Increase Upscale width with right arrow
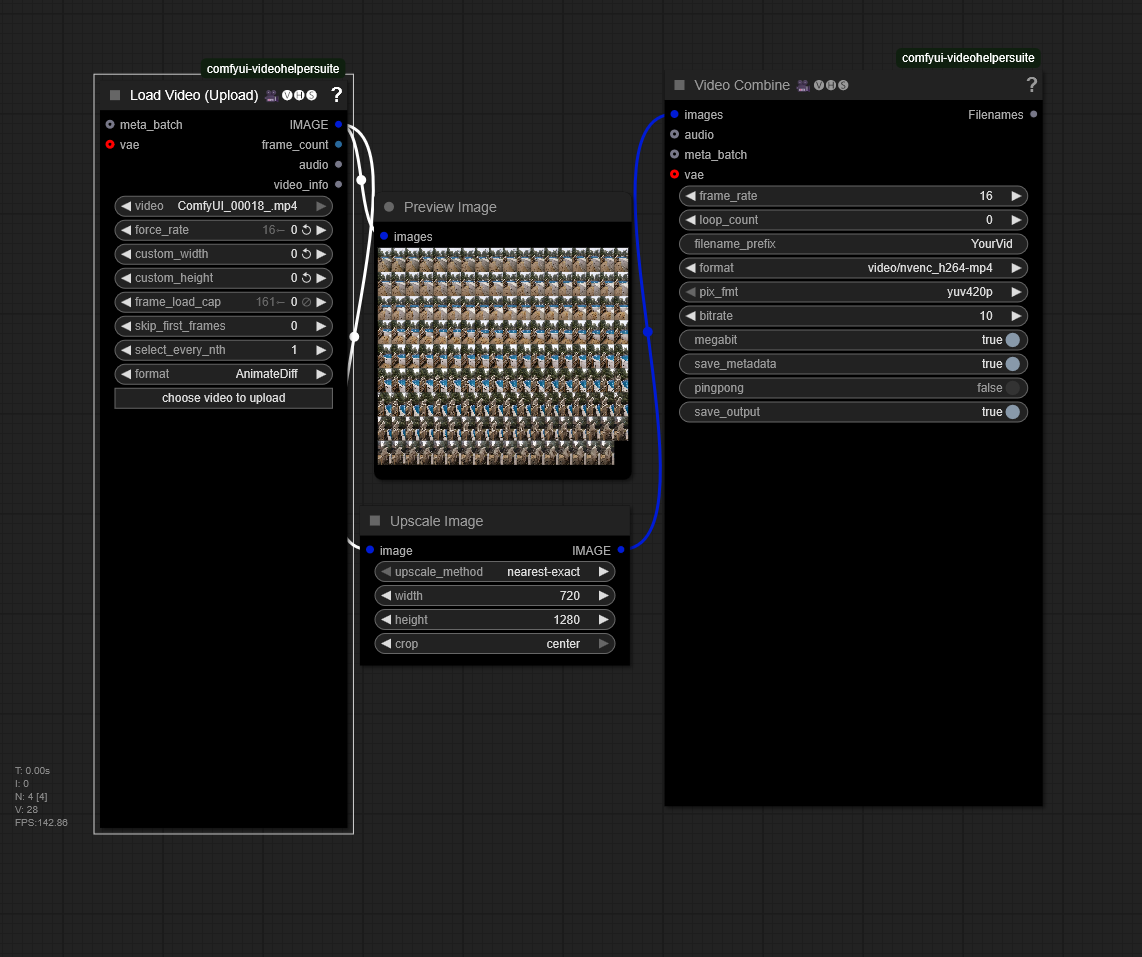The width and height of the screenshot is (1142, 957). point(604,596)
